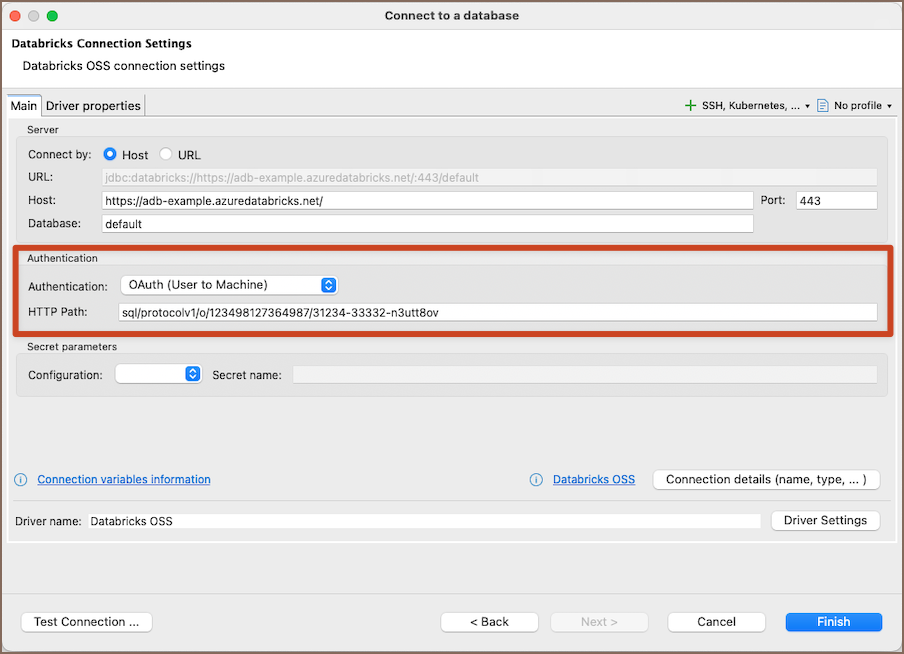Click the Finish button

[x=833, y=622]
